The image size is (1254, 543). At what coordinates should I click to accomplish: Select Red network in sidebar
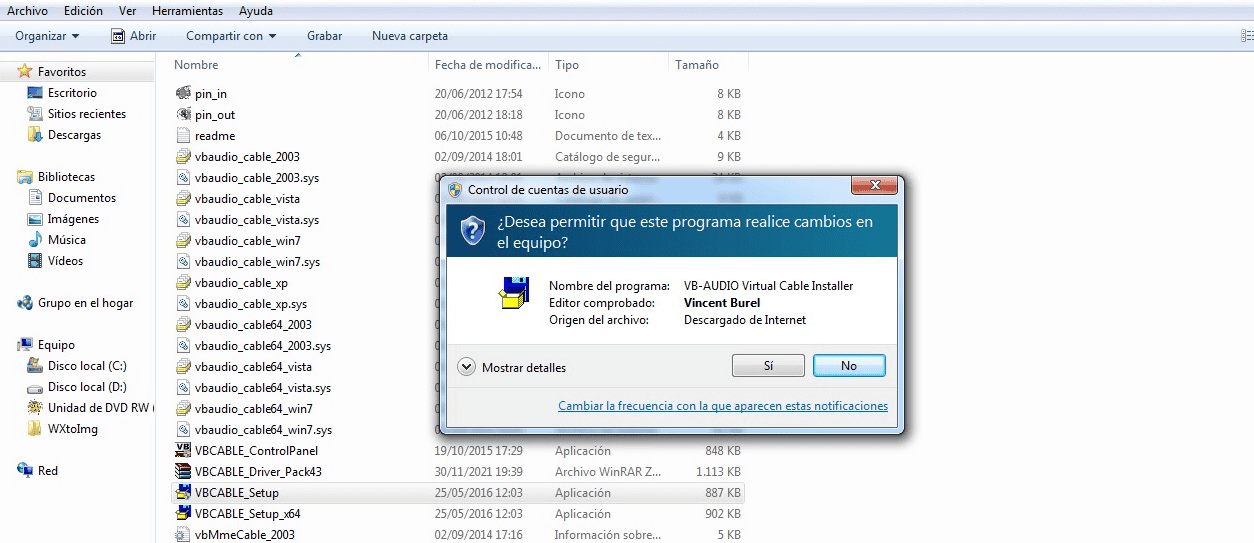point(48,471)
